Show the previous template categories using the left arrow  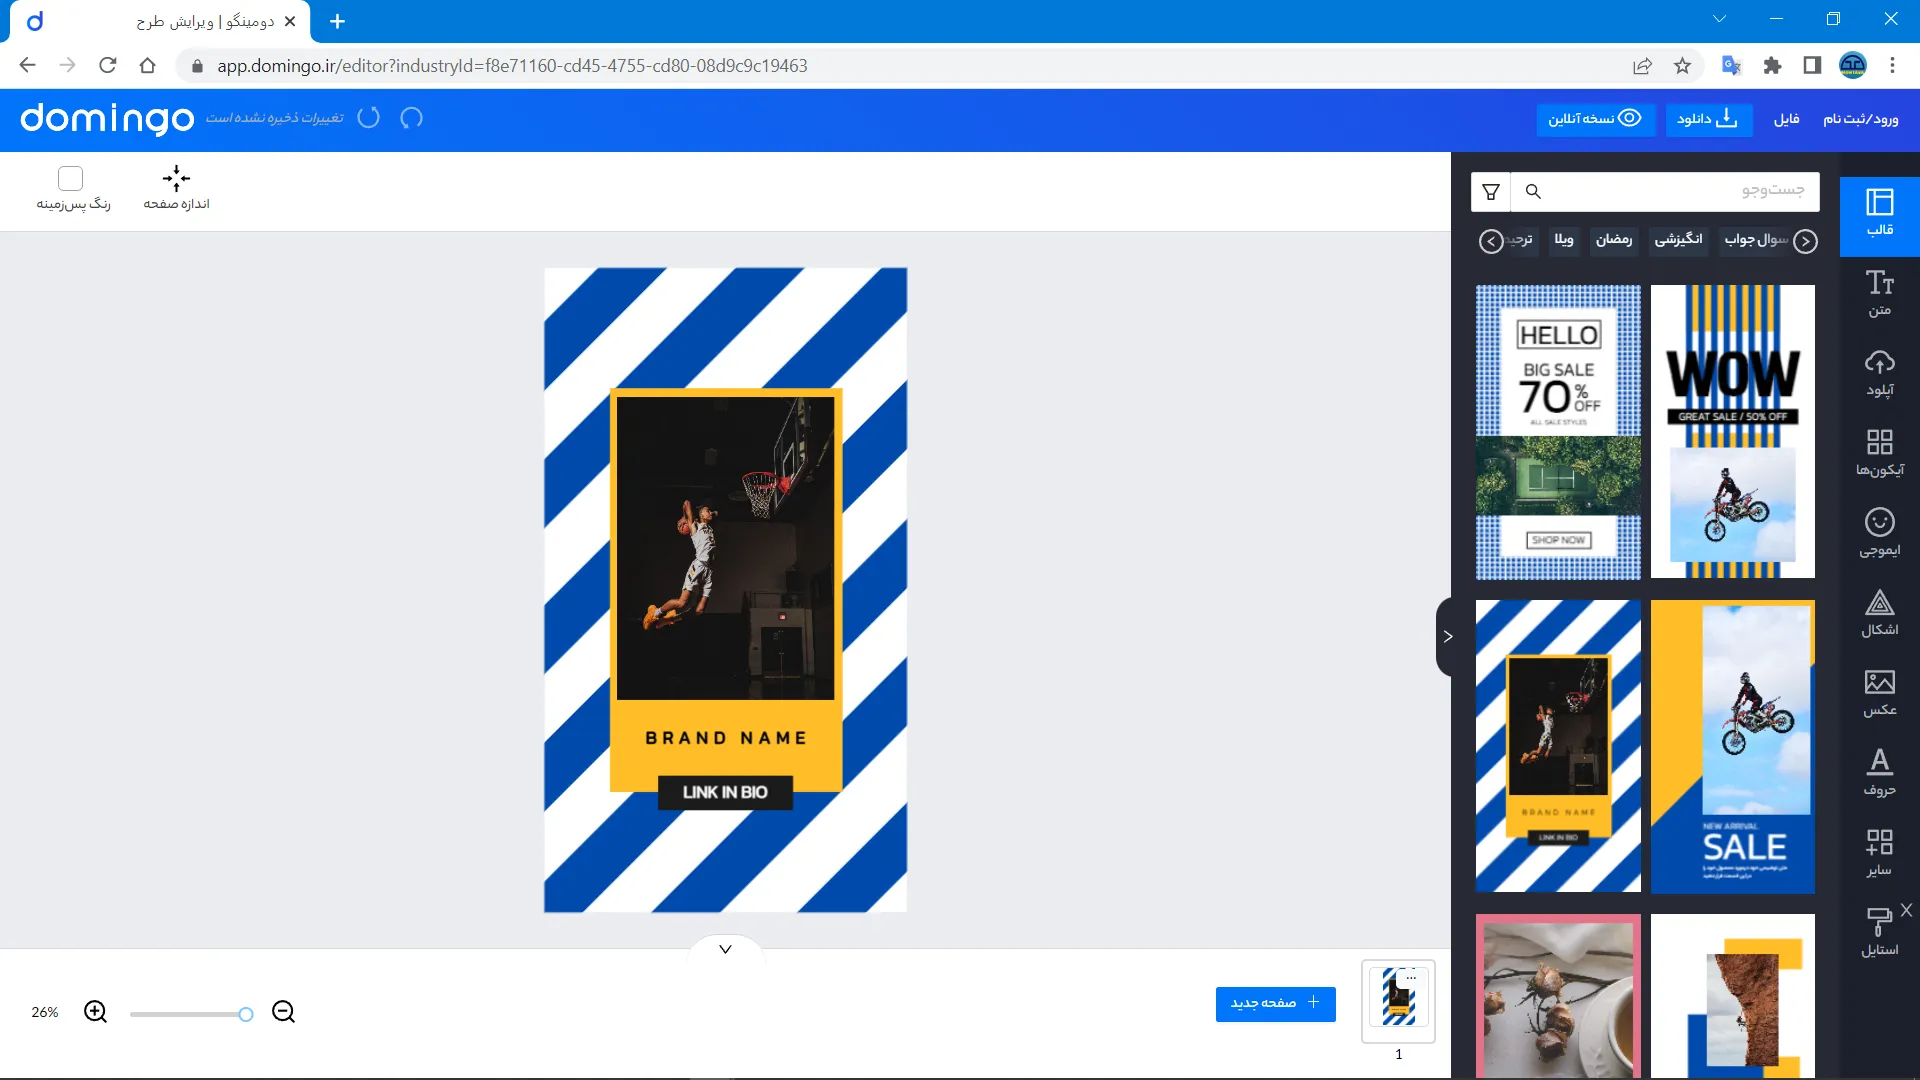pyautogui.click(x=1490, y=241)
